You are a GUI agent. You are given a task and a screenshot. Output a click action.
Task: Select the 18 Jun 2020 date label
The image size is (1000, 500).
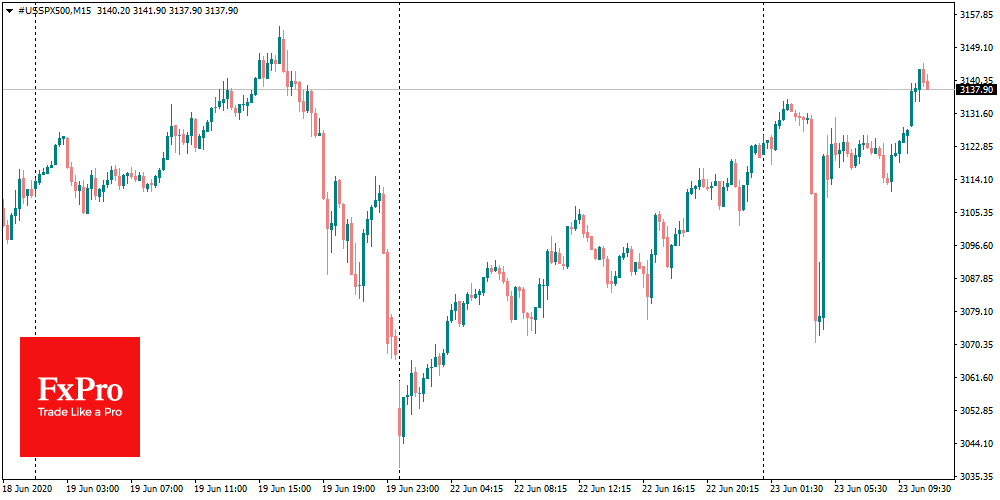point(28,489)
